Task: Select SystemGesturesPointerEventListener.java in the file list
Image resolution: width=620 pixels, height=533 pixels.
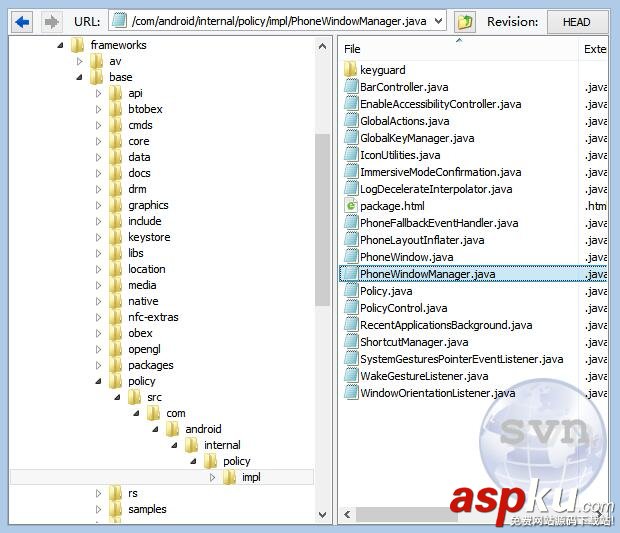Action: (x=461, y=359)
